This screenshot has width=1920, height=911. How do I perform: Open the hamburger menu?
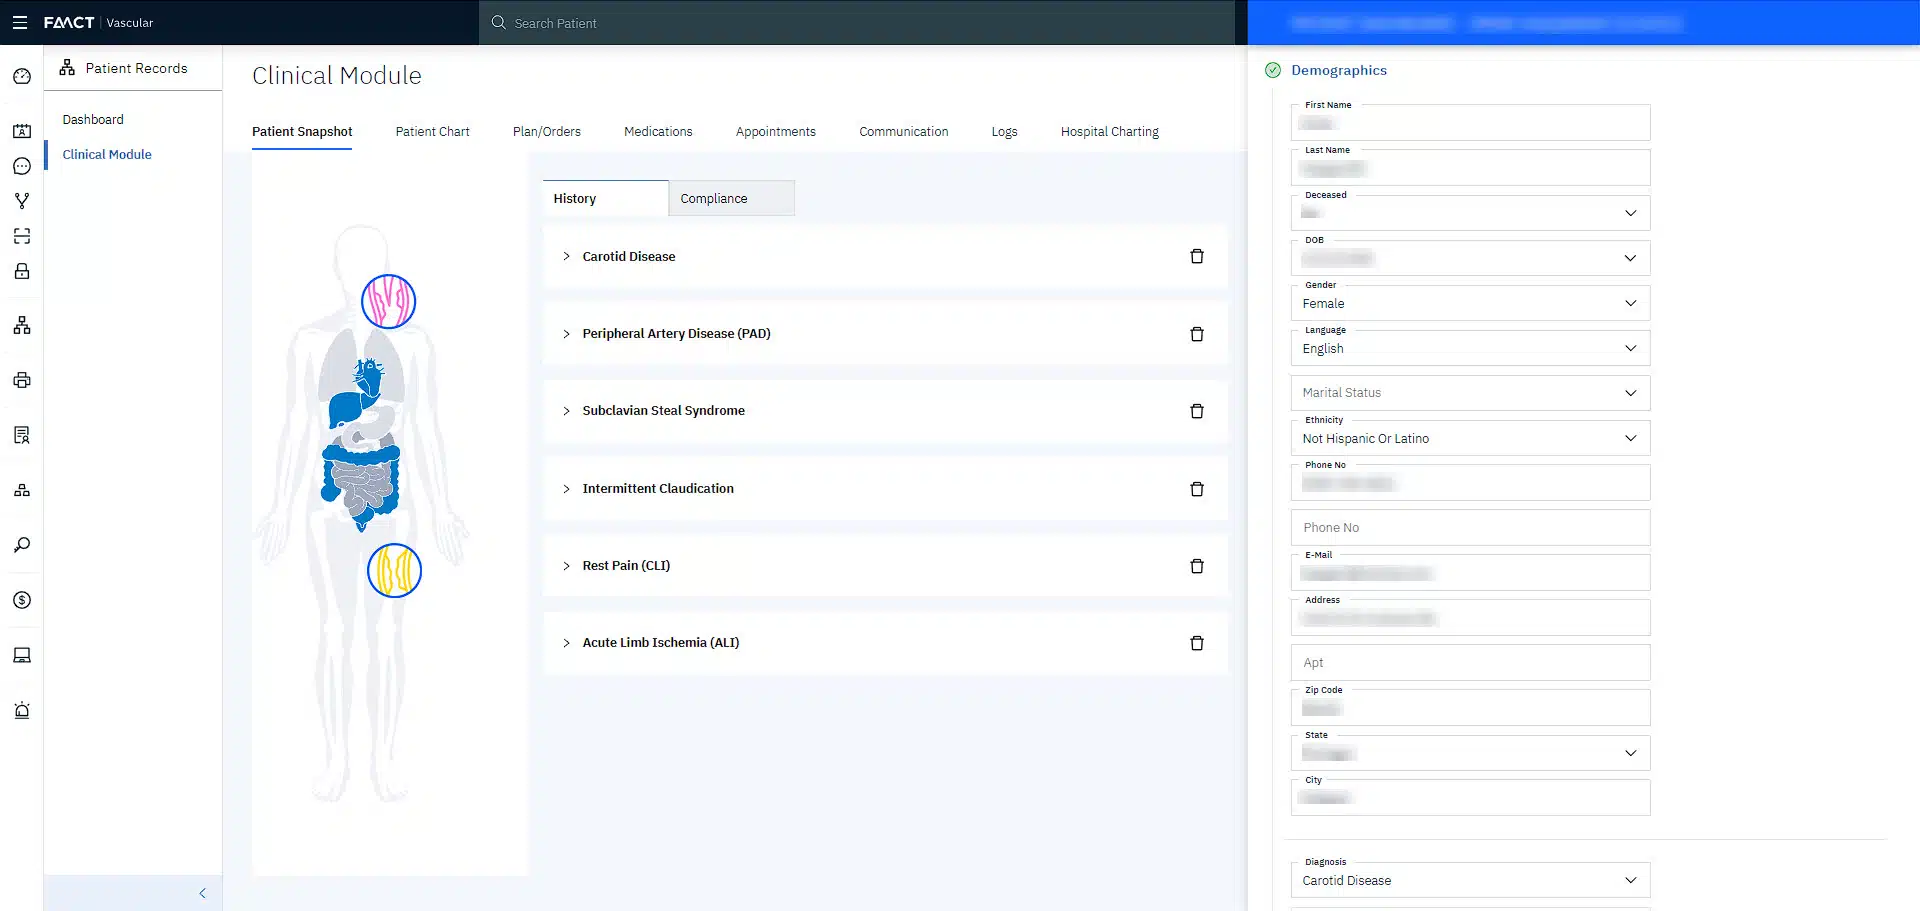pyautogui.click(x=19, y=22)
